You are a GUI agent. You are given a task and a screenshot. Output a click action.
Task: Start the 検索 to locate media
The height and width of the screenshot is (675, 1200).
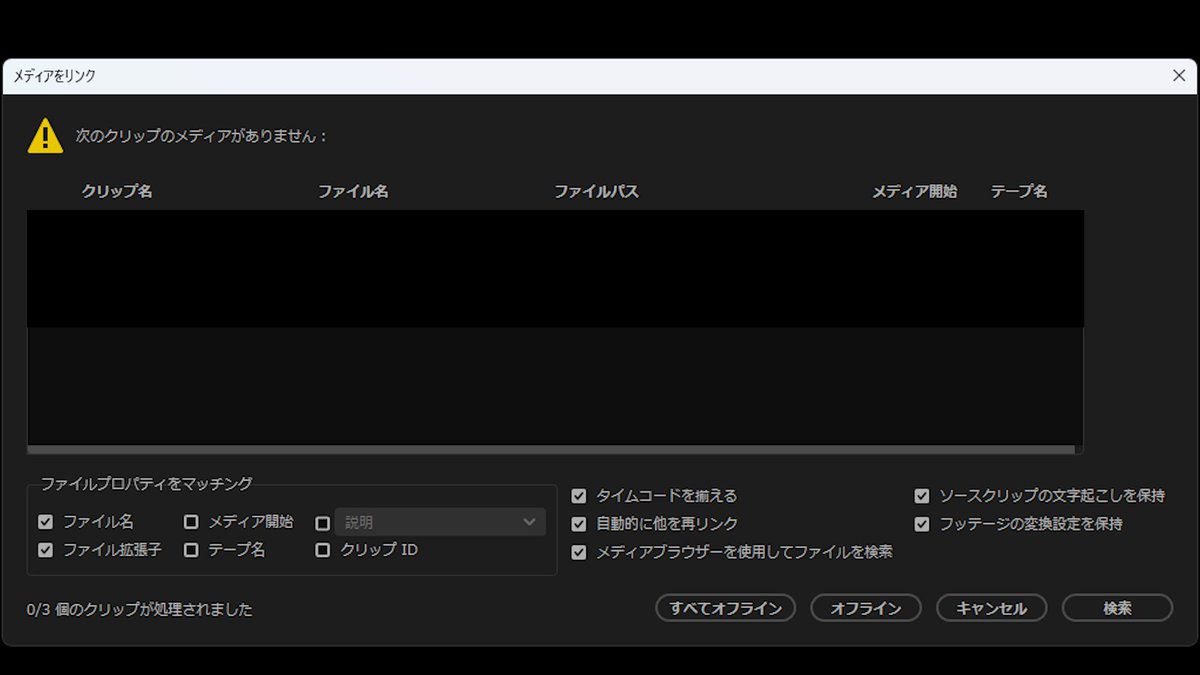[1117, 608]
